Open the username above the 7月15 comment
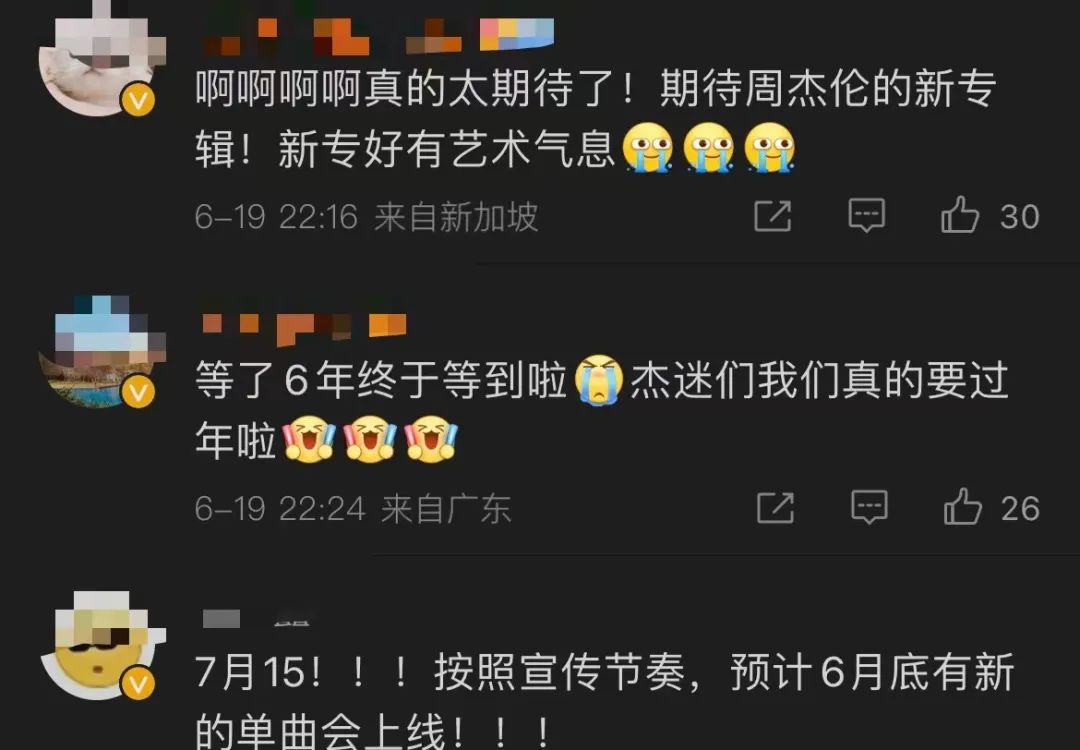1080x750 pixels. pyautogui.click(x=258, y=618)
